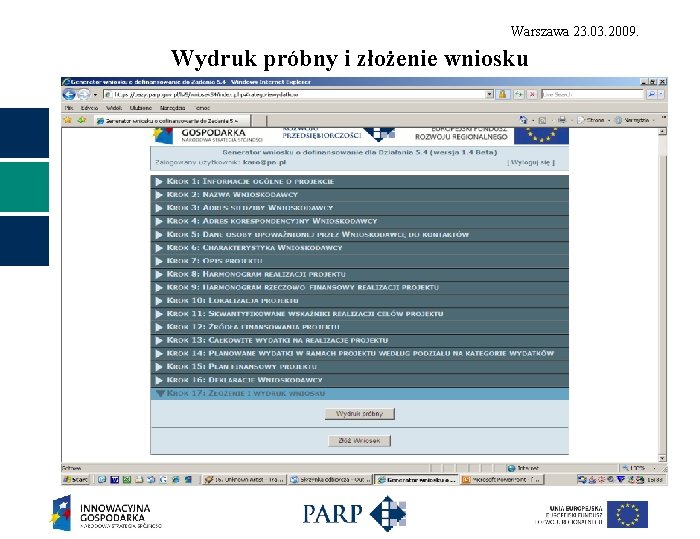Open the Strona page menu dropdown
This screenshot has width=700, height=539.
pos(593,120)
